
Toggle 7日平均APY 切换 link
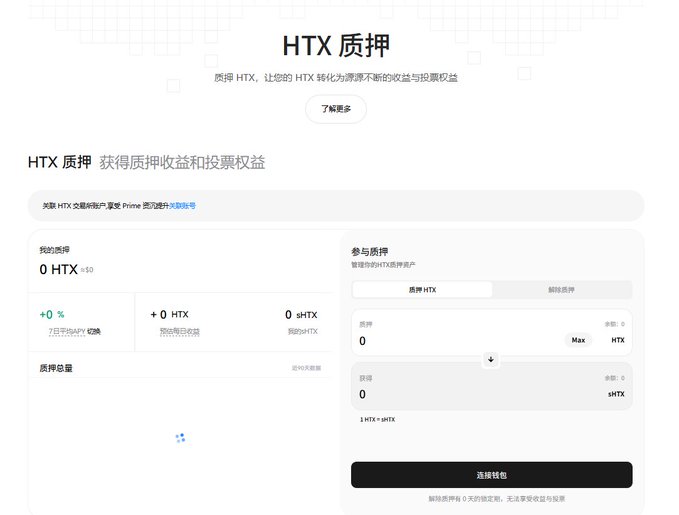[94, 331]
